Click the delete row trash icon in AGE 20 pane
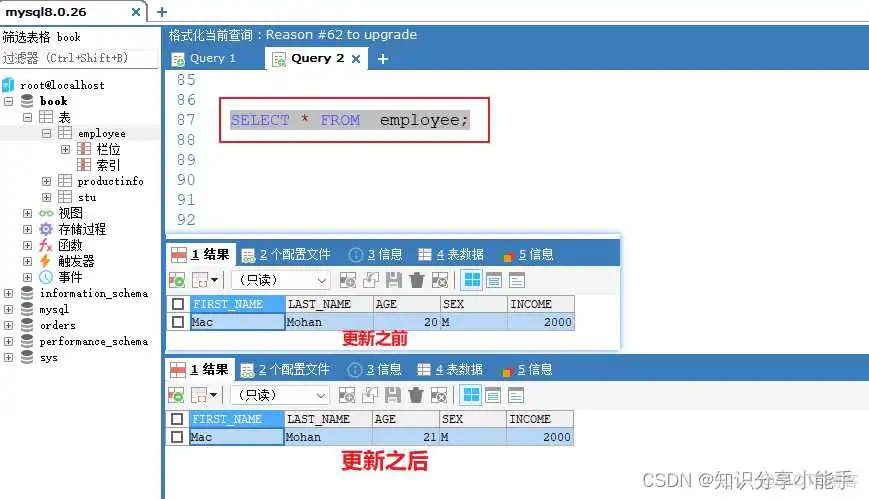 [x=417, y=281]
